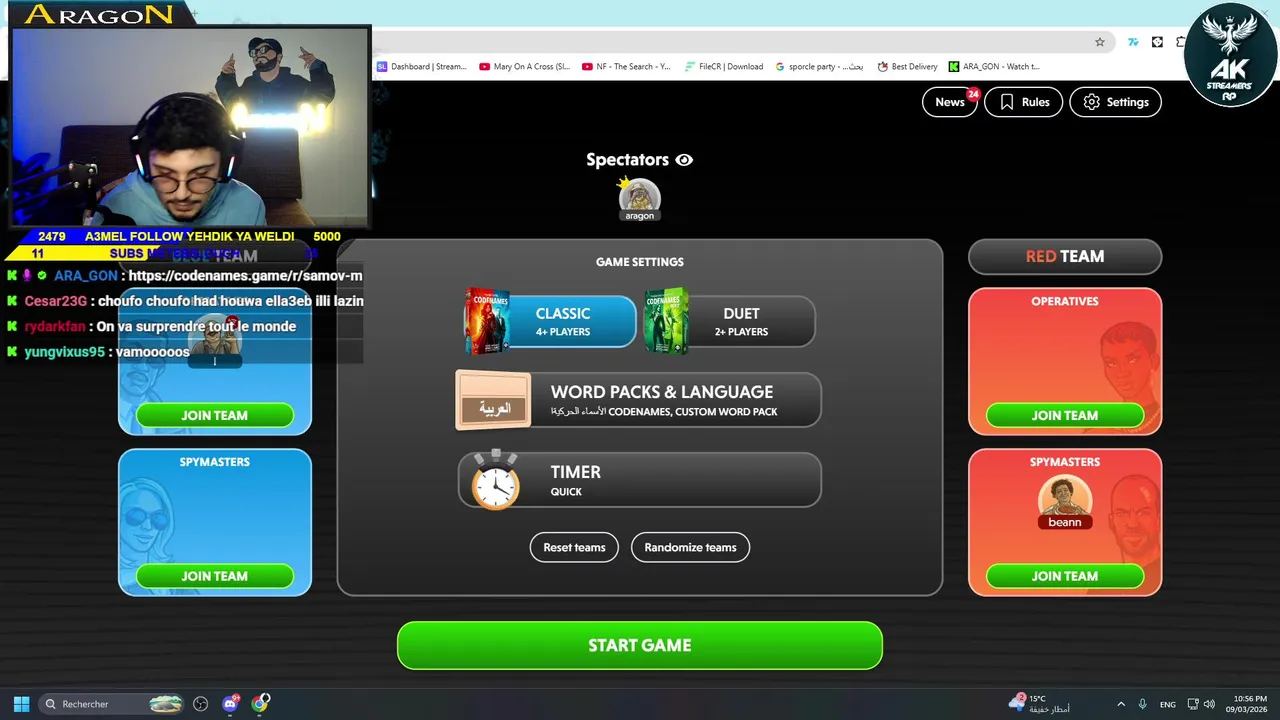
Task: Open Discord from the taskbar
Action: (x=230, y=704)
